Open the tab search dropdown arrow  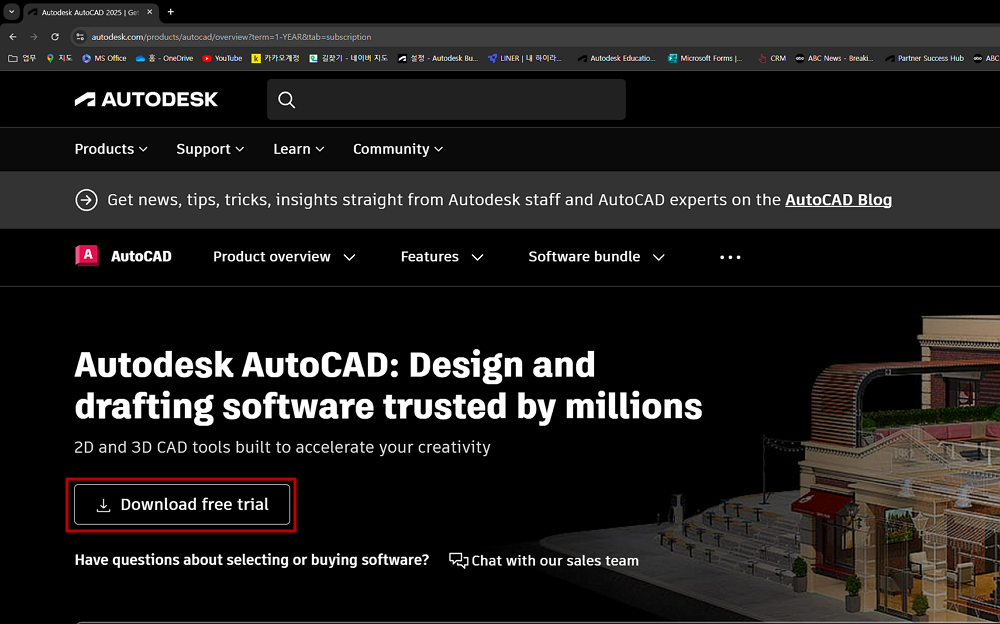coord(11,11)
